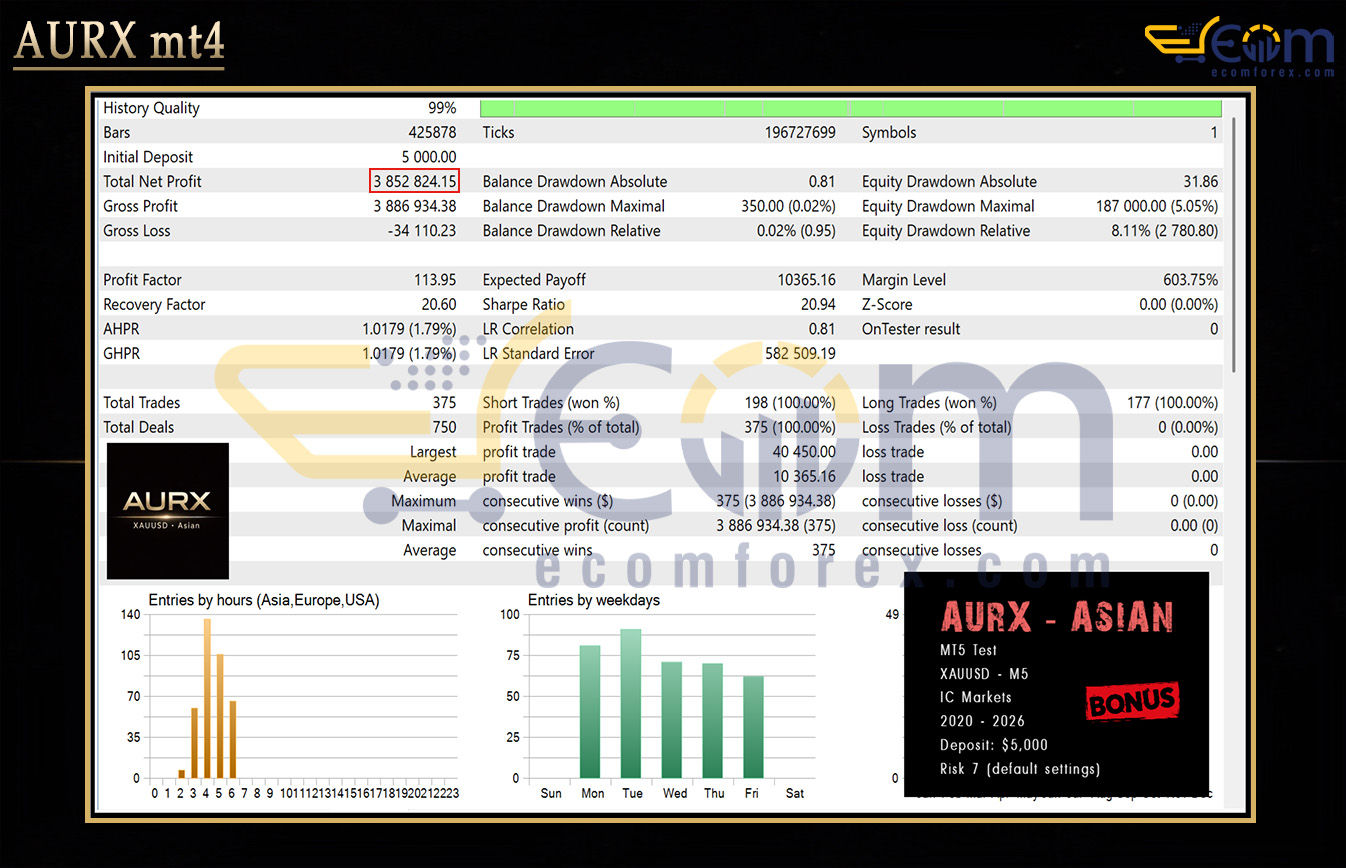Click the green History Quality progress bar

click(x=851, y=107)
